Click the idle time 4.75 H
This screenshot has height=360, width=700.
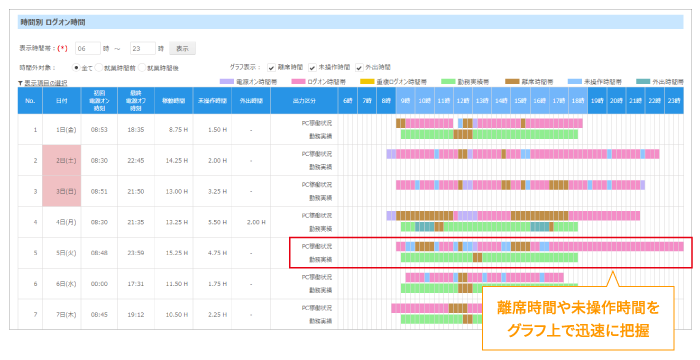pyautogui.click(x=217, y=253)
